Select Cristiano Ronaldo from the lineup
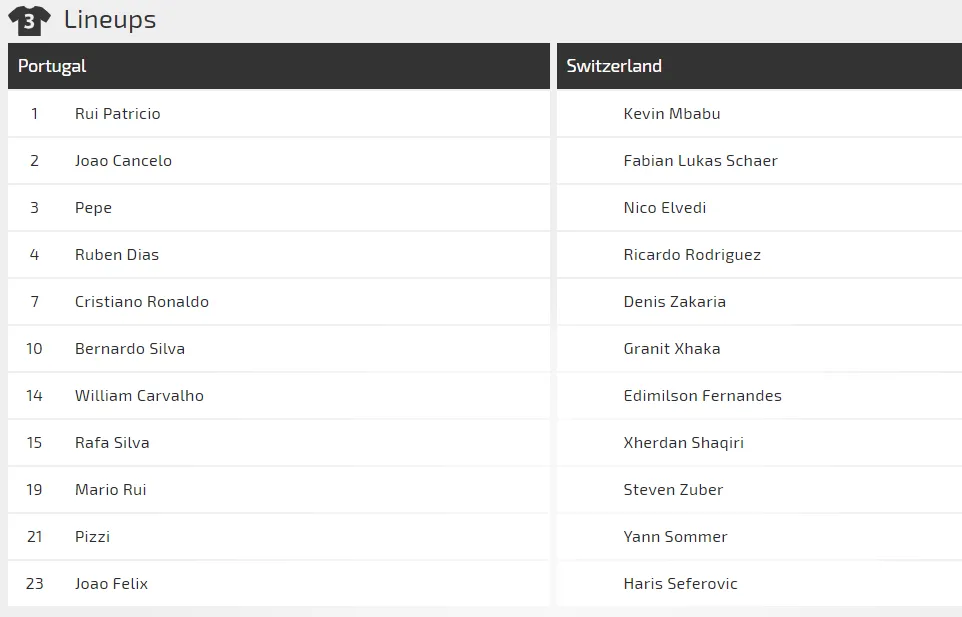Image resolution: width=962 pixels, height=617 pixels. tap(141, 302)
